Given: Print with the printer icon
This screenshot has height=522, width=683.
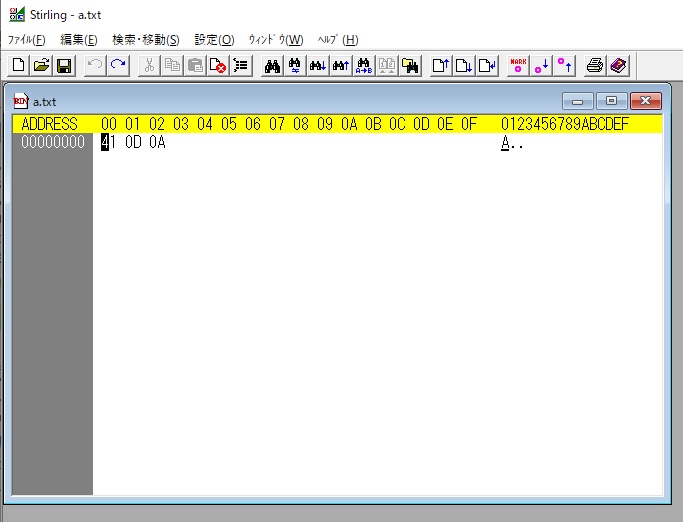Looking at the screenshot, I should click(x=595, y=66).
